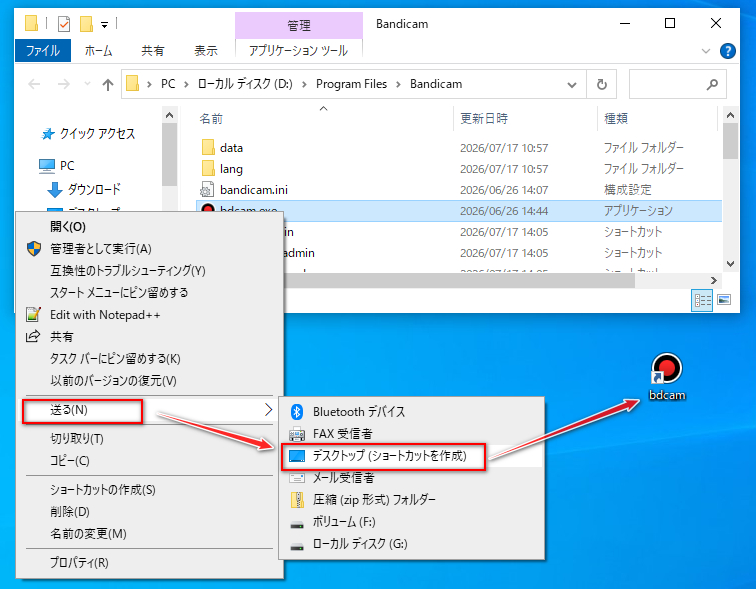This screenshot has height=589, width=756.
Task: Switch to the 表示 ribbon tab
Action: tap(206, 50)
